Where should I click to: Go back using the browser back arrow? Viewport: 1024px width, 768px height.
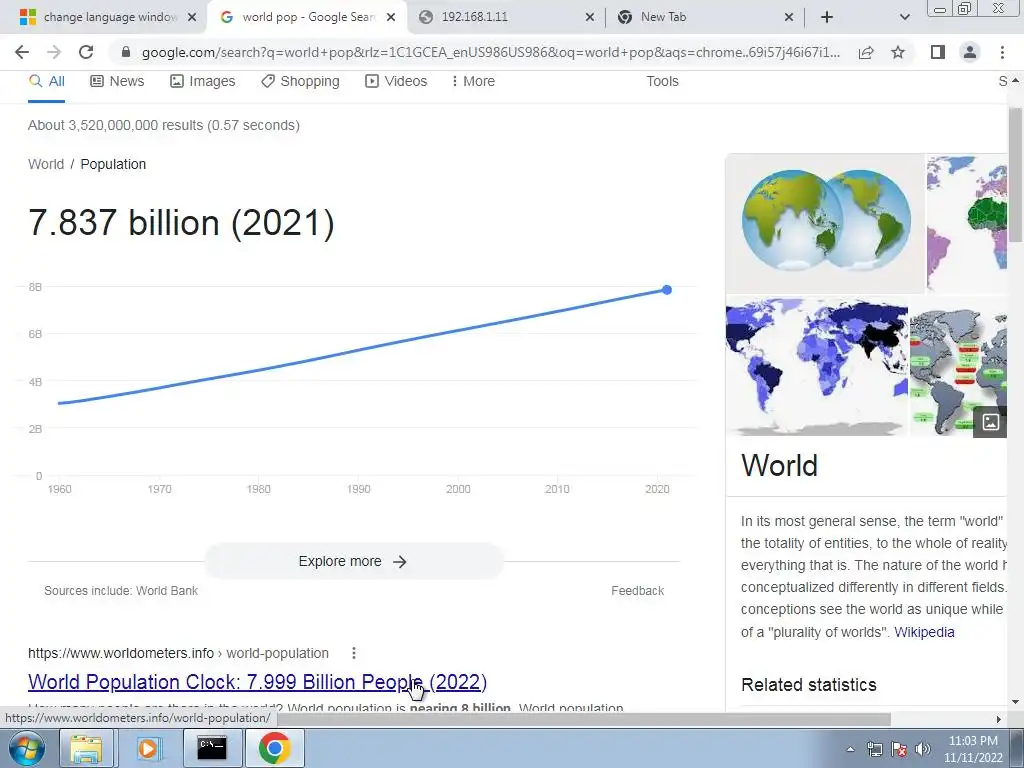[x=22, y=52]
